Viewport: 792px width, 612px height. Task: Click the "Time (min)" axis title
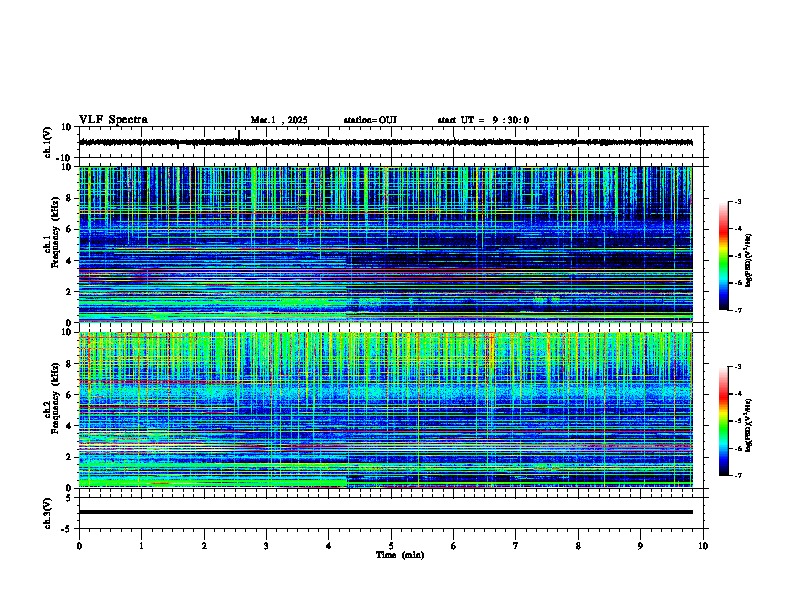click(400, 555)
